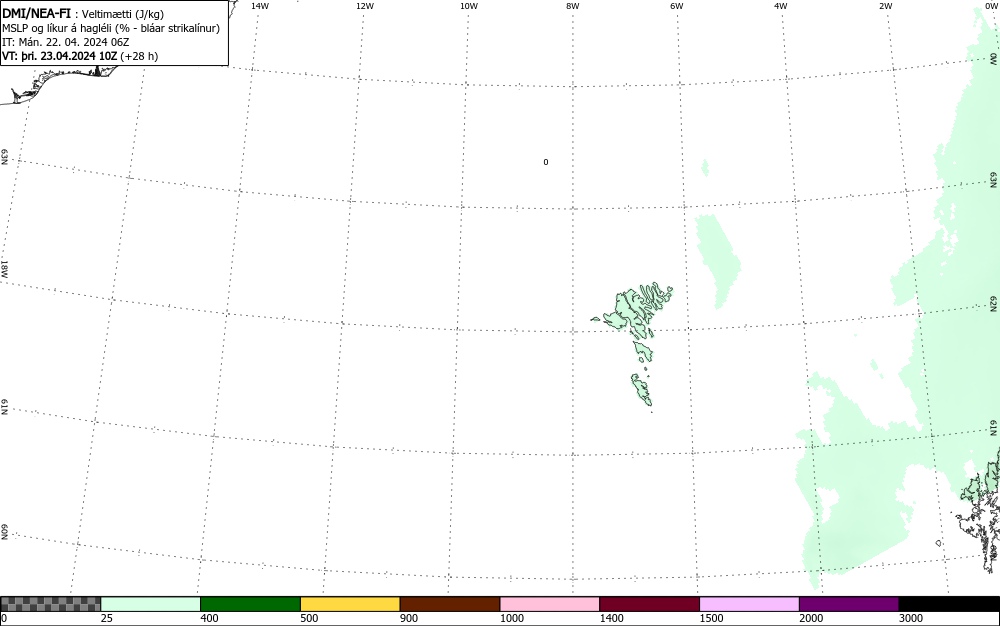This screenshot has height=626, width=1000.
Task: Click the '10W' longitude label
Action: (469, 6)
